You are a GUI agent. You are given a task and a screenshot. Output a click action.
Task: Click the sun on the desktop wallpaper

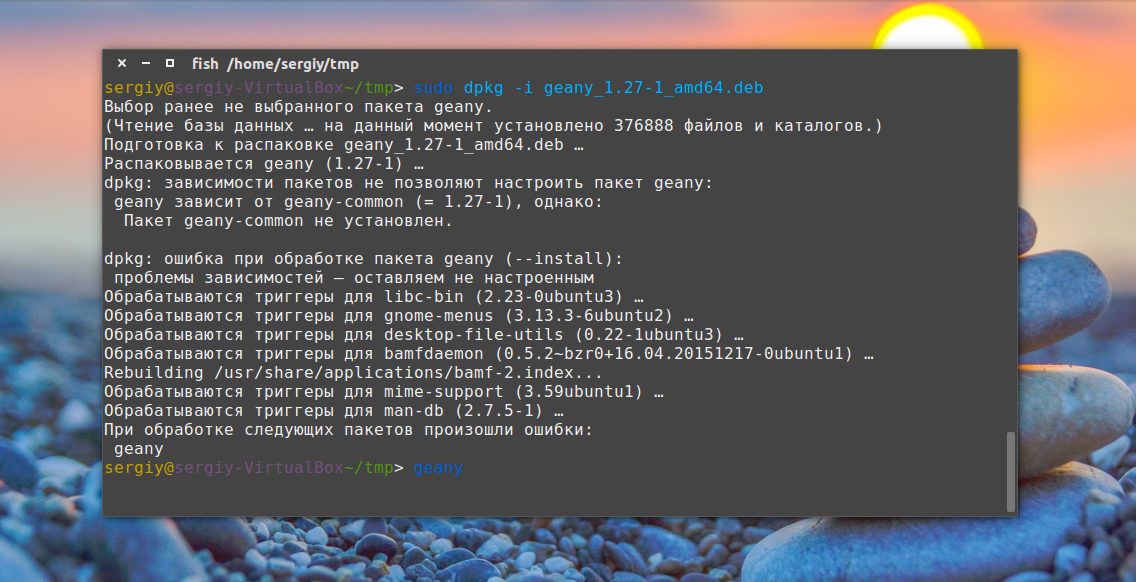(x=926, y=30)
